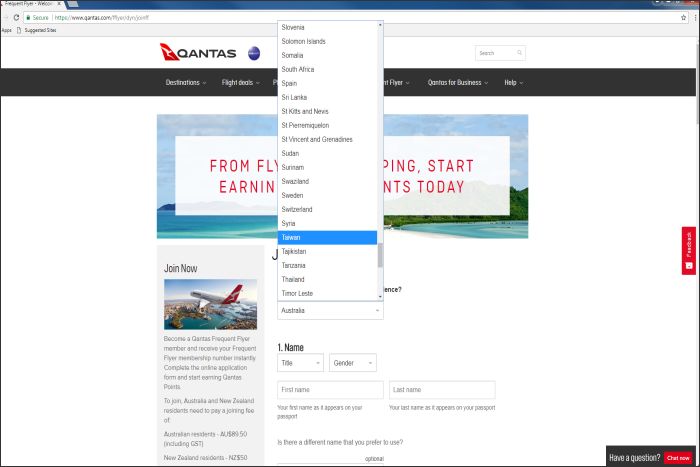
Task: Select Sweden in the country list
Action: click(x=327, y=195)
